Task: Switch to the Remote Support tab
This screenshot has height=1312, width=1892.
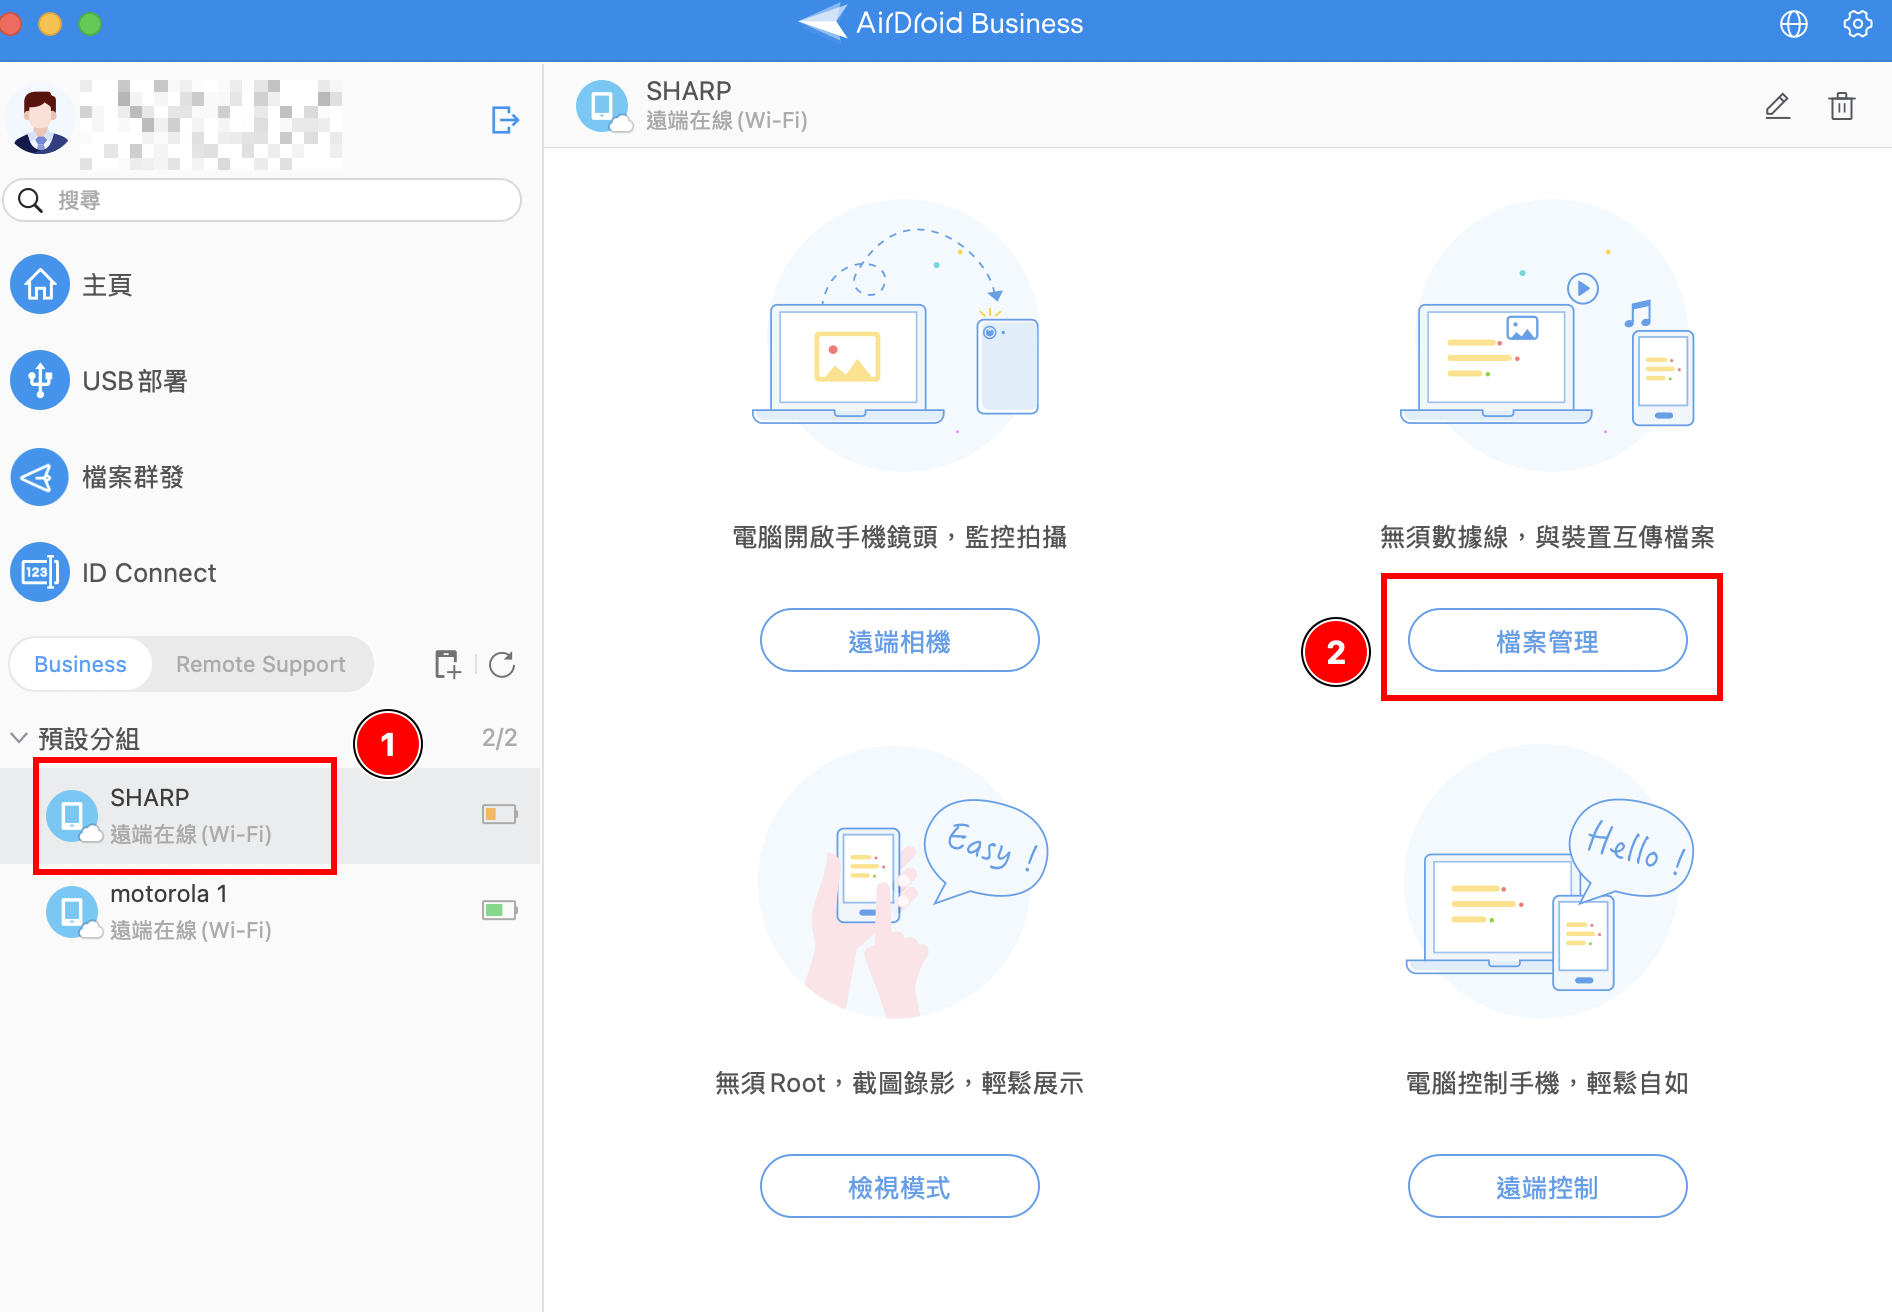Action: [261, 664]
